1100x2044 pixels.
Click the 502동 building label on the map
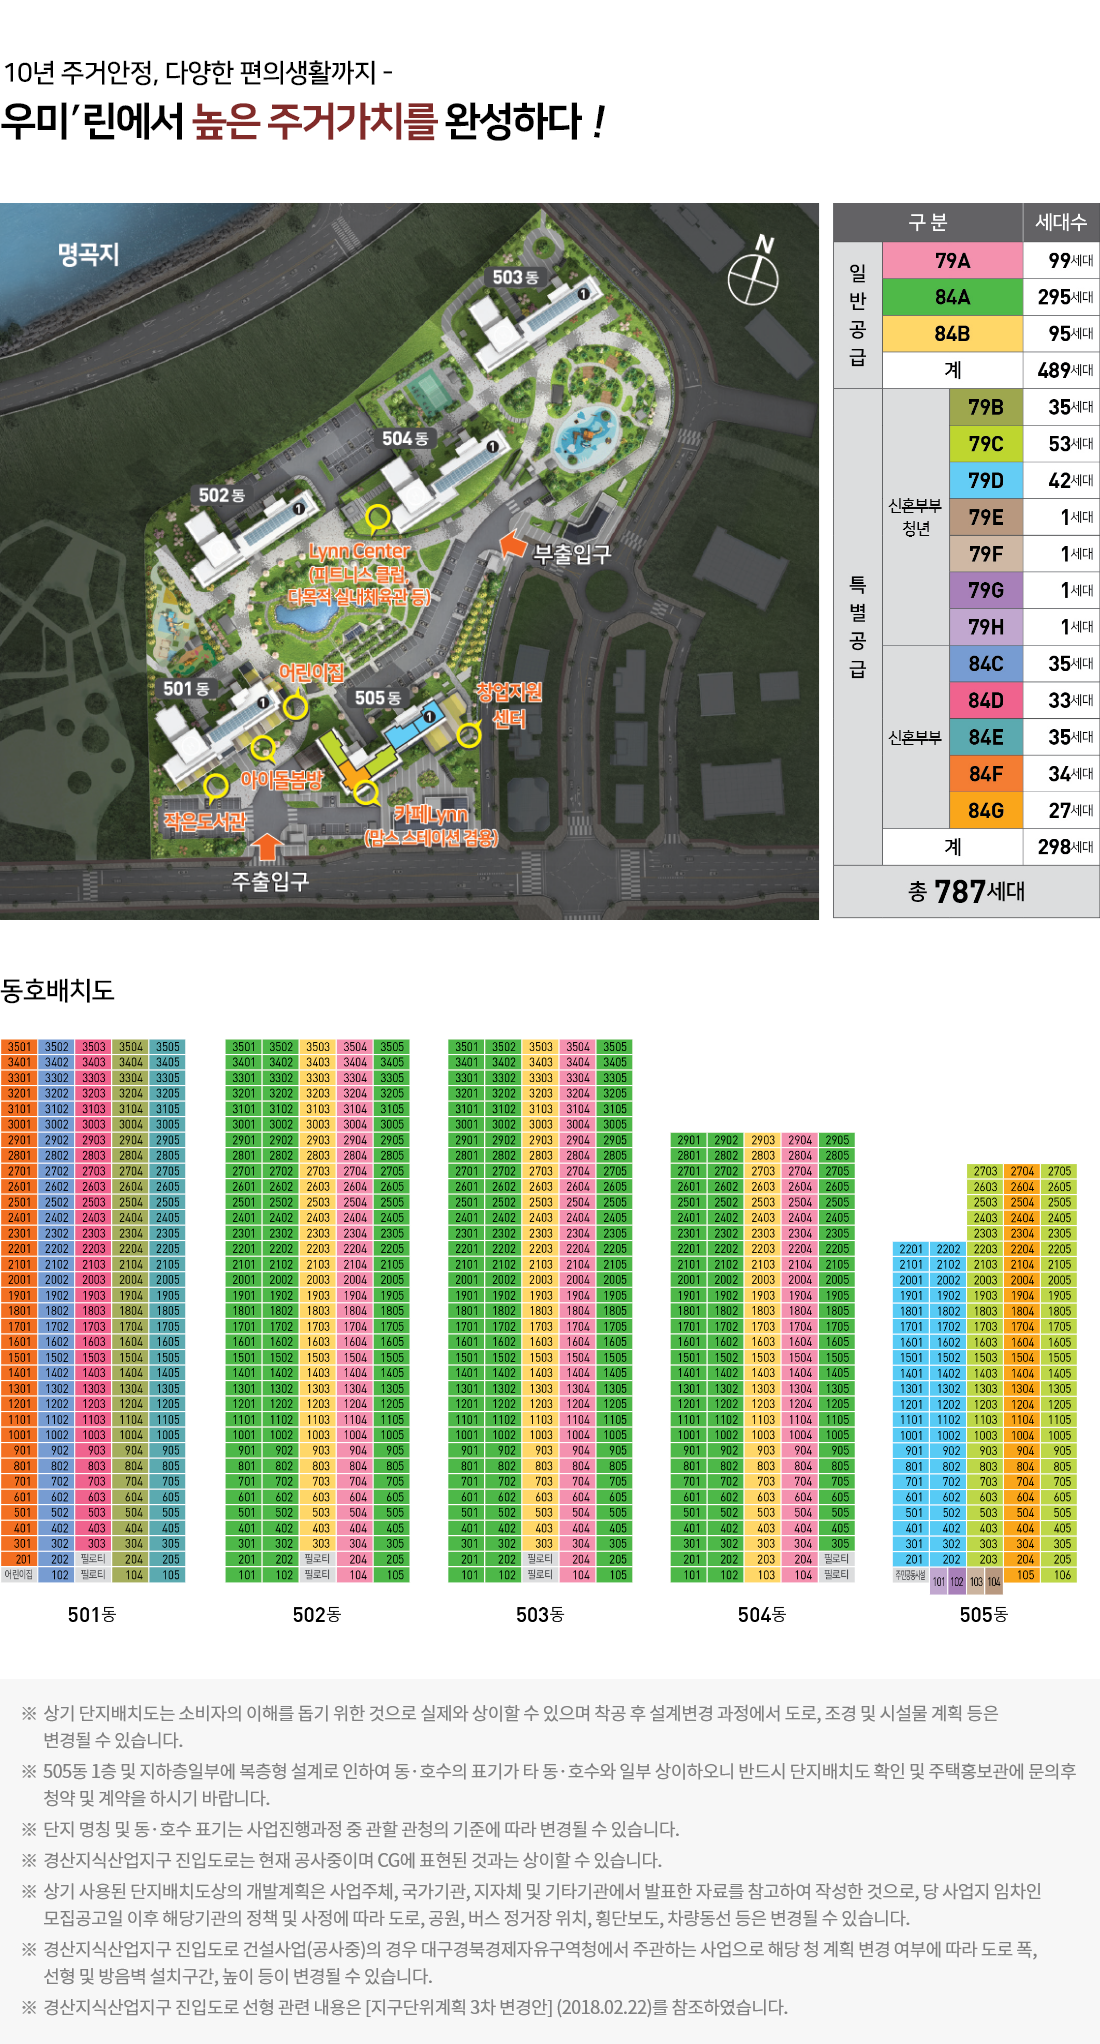[x=221, y=495]
